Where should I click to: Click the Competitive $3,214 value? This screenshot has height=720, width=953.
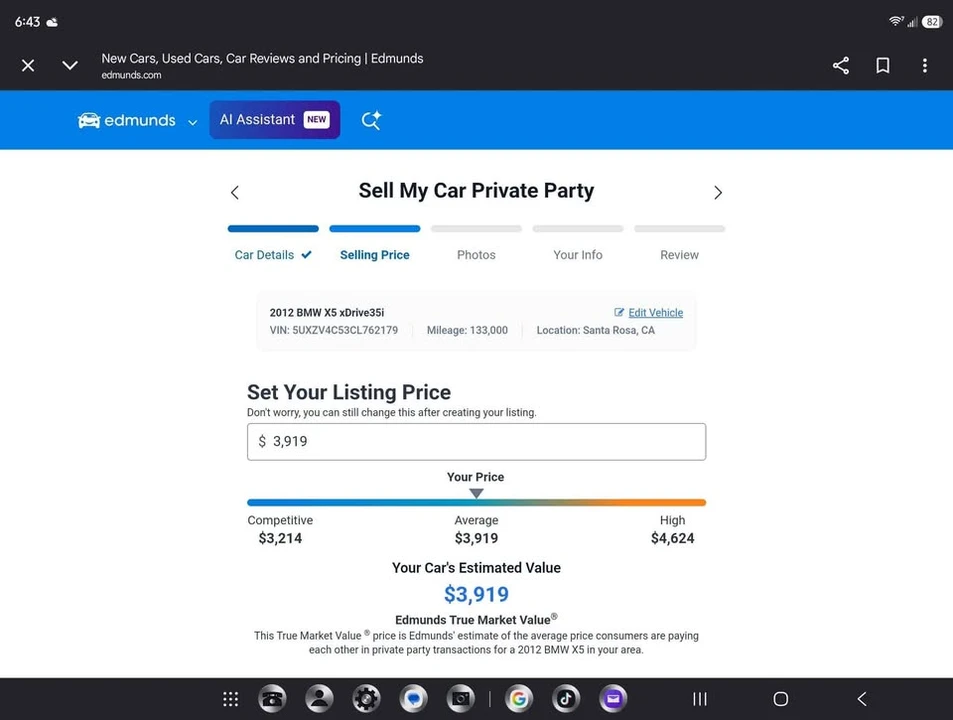280,538
